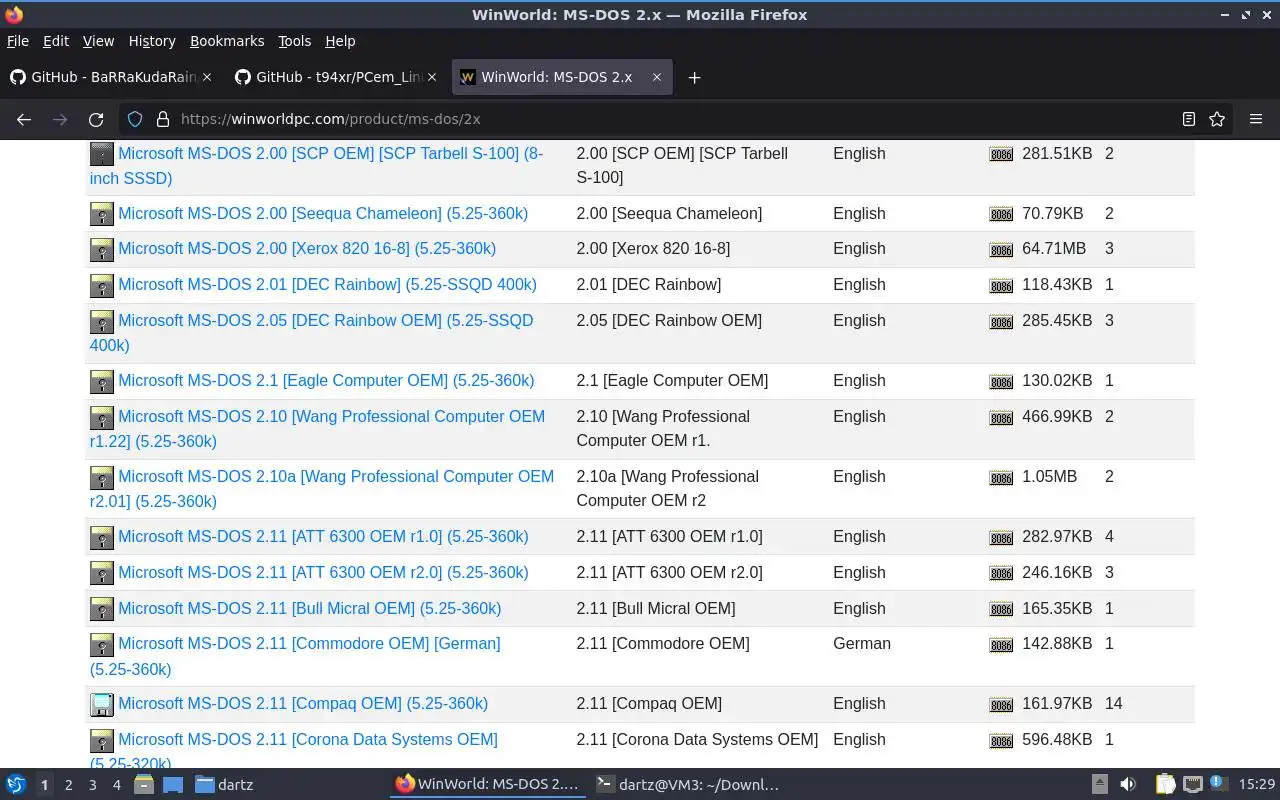Reload the WinWorld page
The width and height of the screenshot is (1280, 800).
96,119
